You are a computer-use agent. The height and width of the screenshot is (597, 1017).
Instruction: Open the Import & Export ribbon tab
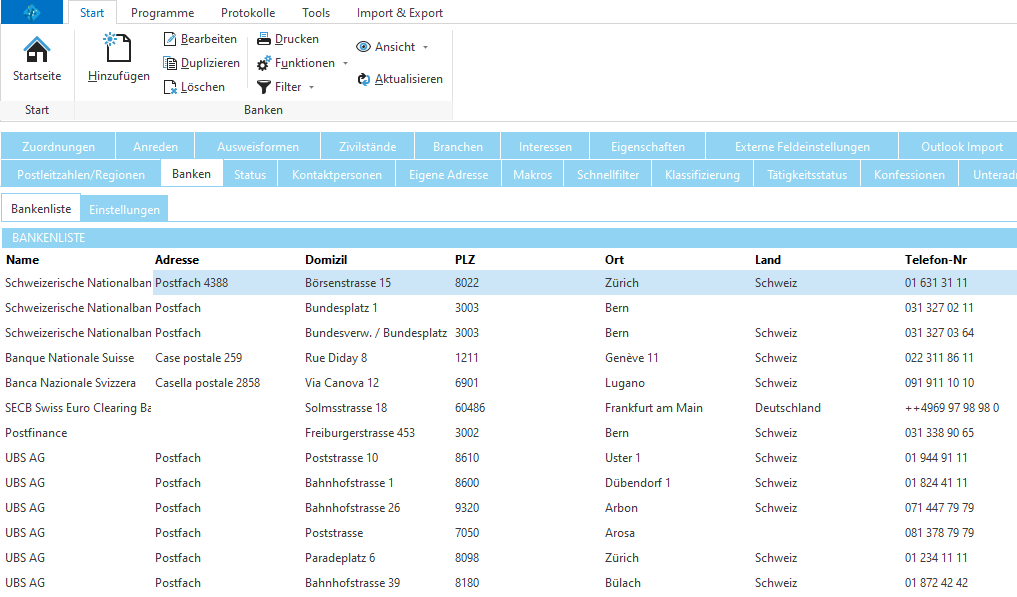pos(399,13)
